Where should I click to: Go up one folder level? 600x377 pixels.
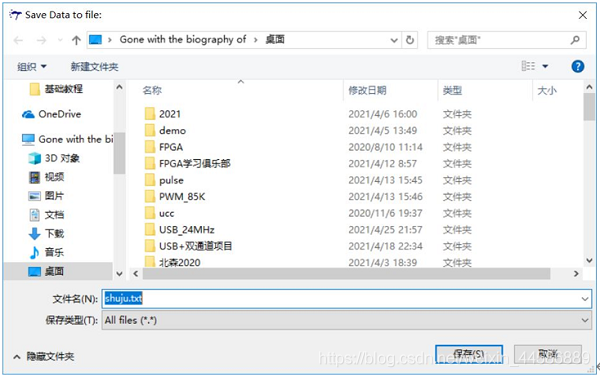pos(76,40)
